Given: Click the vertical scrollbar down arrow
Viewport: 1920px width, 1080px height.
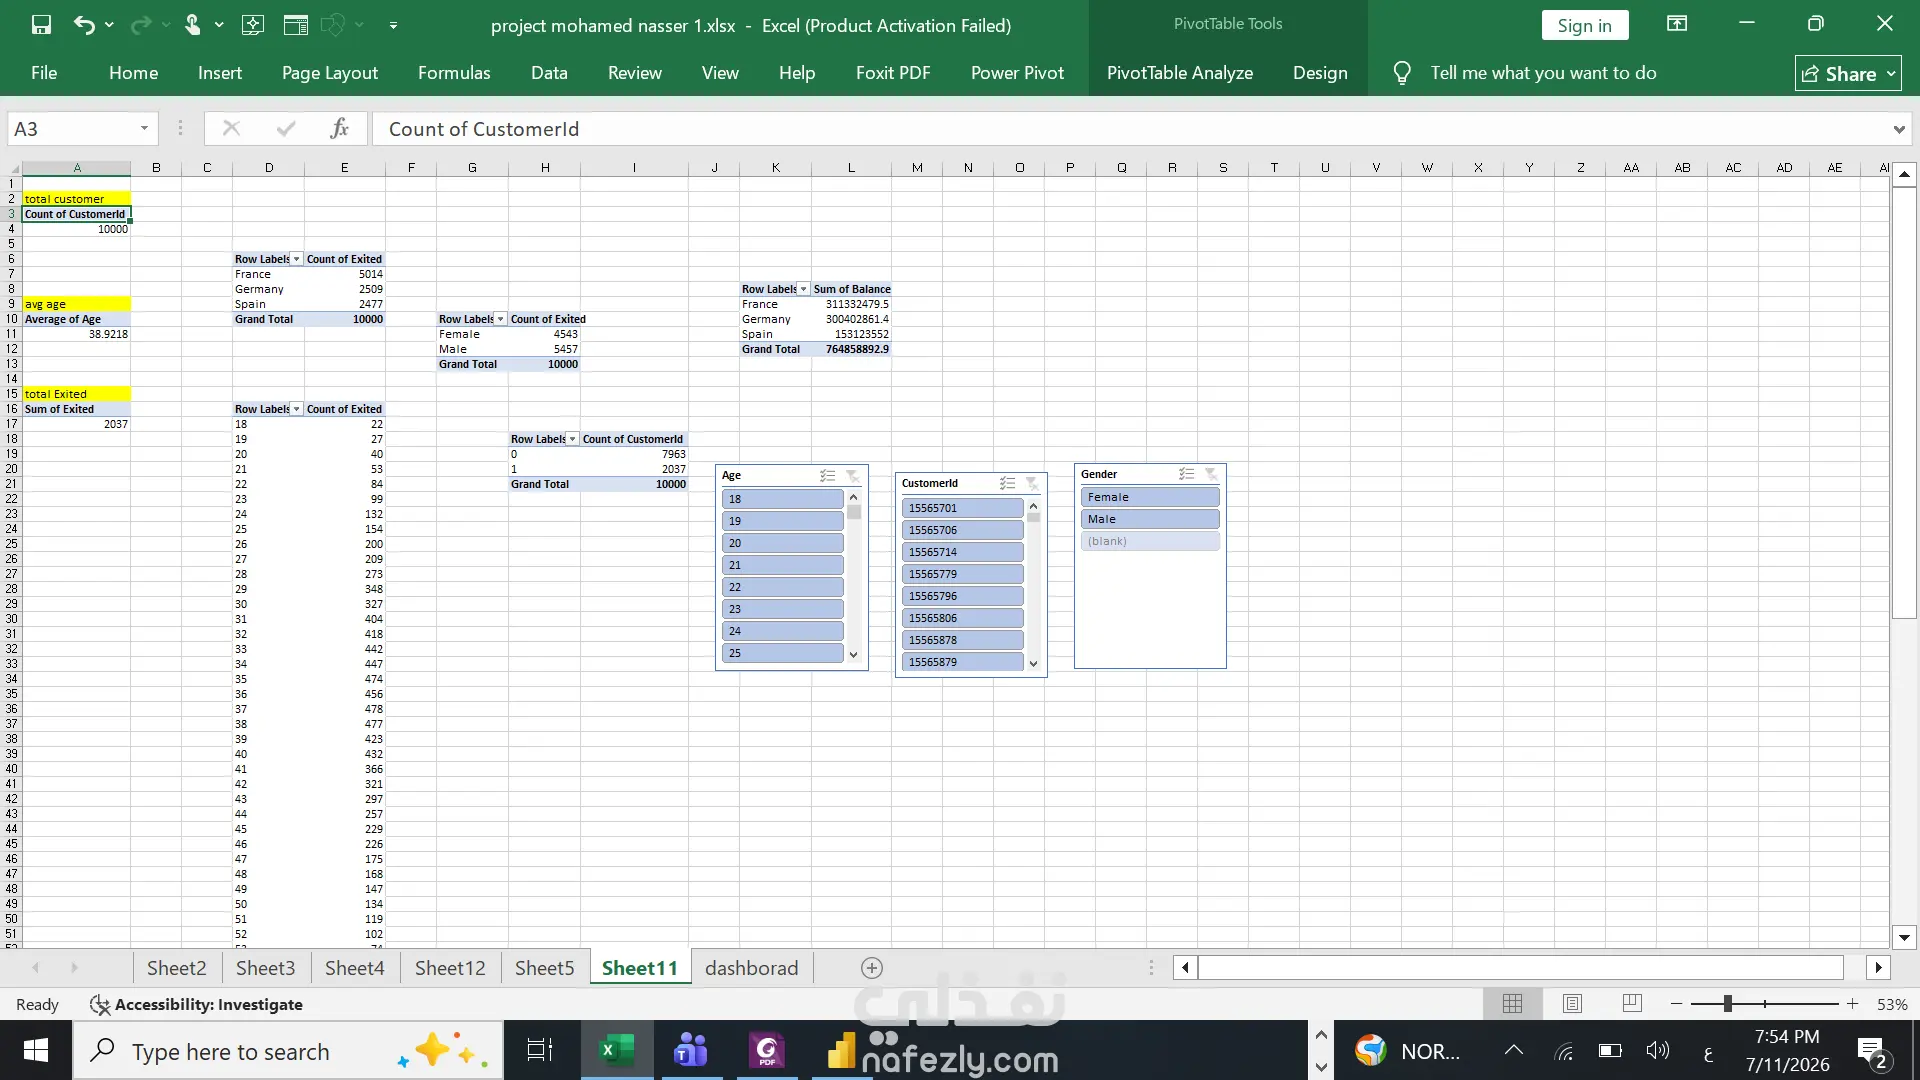Looking at the screenshot, I should [x=1904, y=938].
